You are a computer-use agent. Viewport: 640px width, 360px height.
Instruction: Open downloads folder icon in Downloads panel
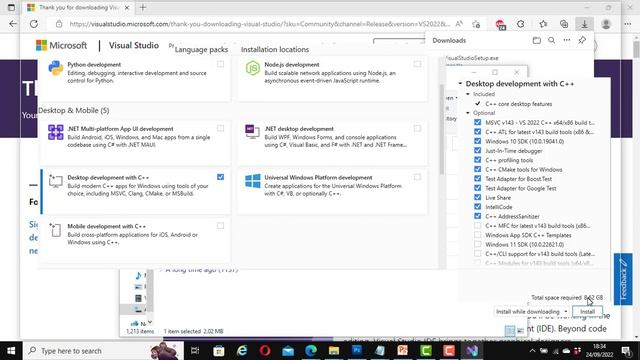(537, 40)
